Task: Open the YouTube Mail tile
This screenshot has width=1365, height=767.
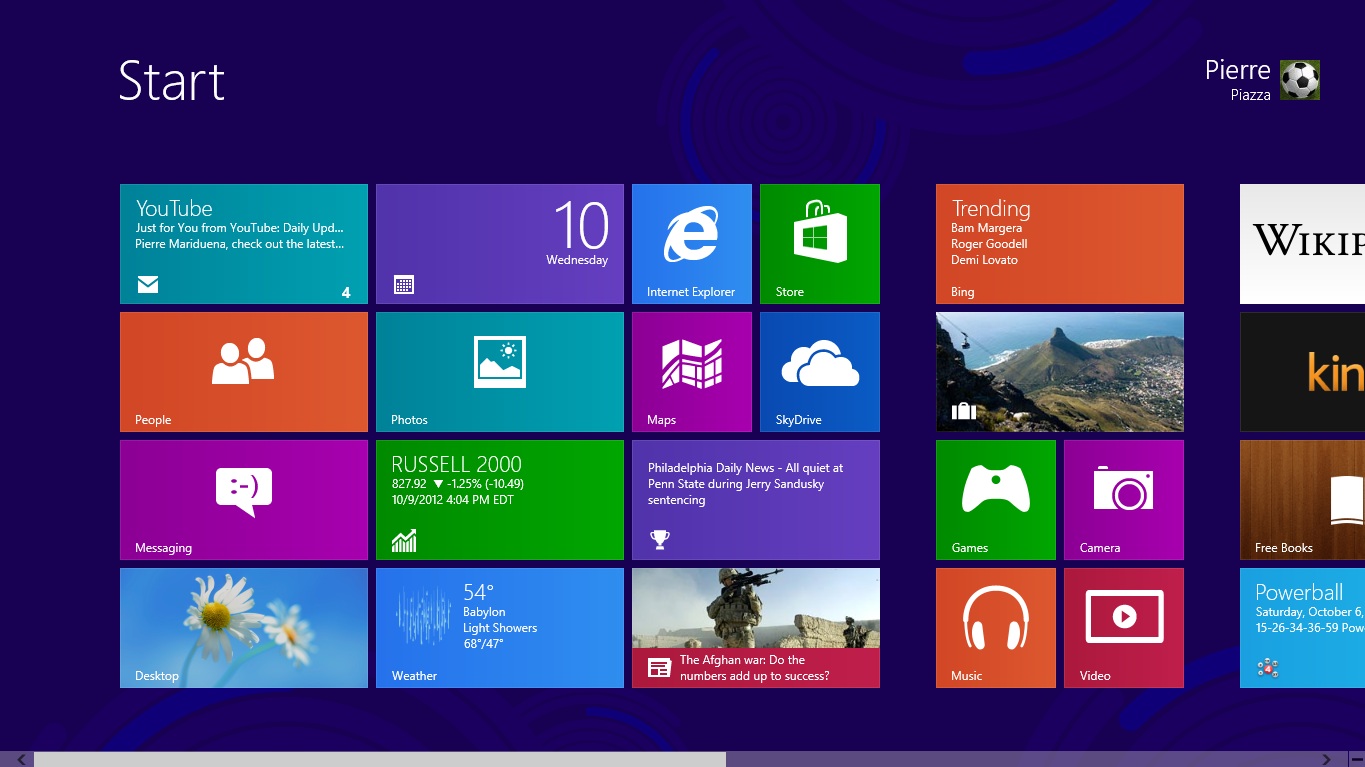Action: point(244,244)
